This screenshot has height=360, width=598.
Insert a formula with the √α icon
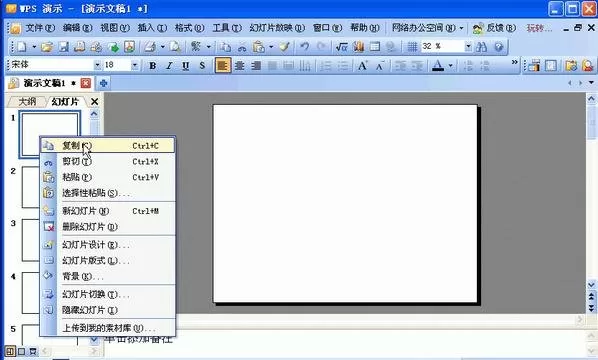pyautogui.click(x=341, y=47)
